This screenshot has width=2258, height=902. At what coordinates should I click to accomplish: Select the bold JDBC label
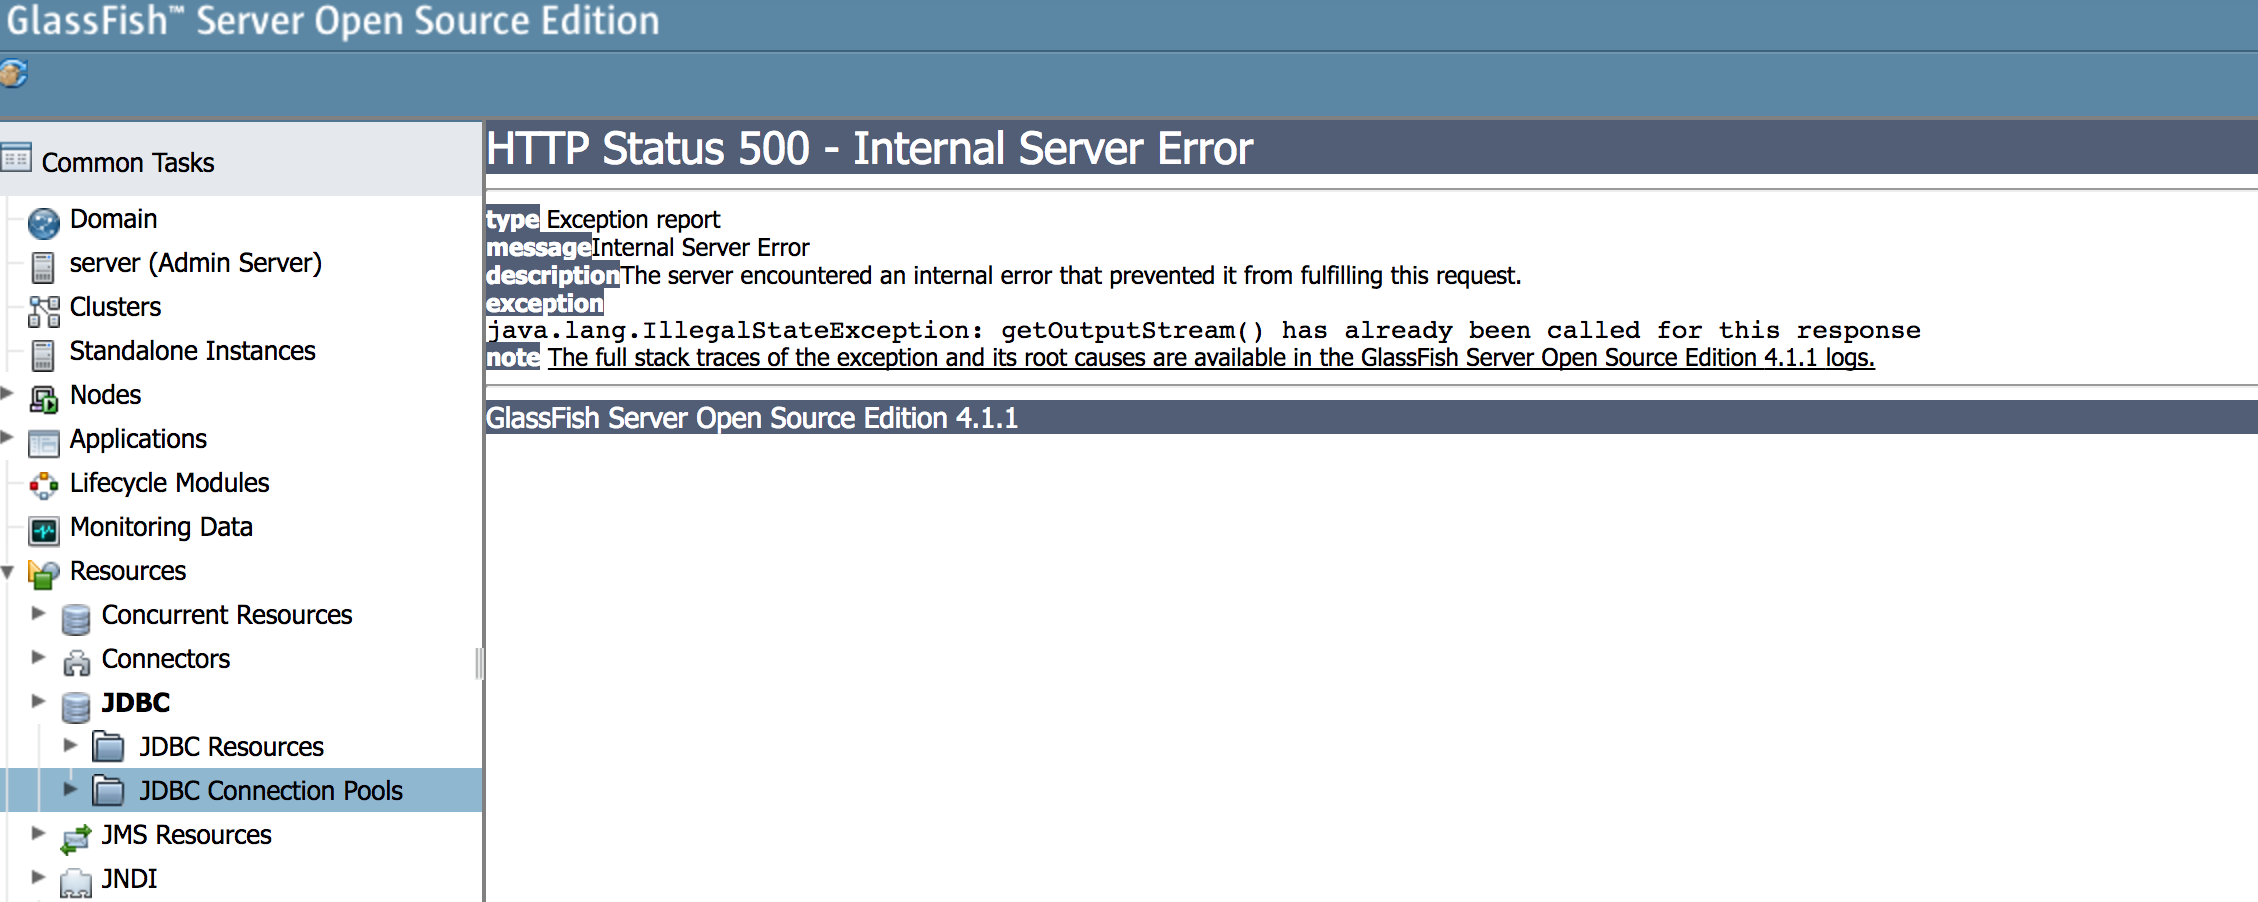click(x=136, y=703)
